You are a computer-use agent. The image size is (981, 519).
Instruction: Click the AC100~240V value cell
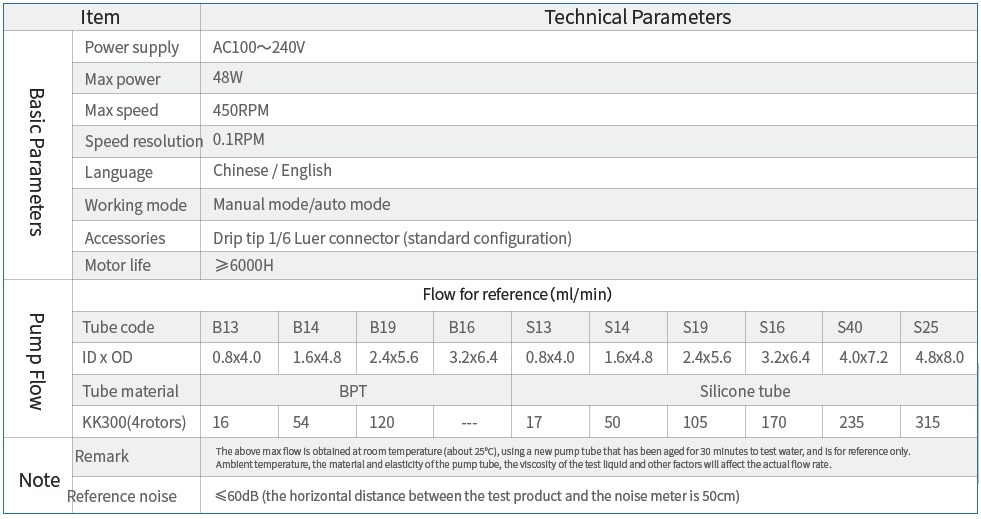(x=258, y=47)
